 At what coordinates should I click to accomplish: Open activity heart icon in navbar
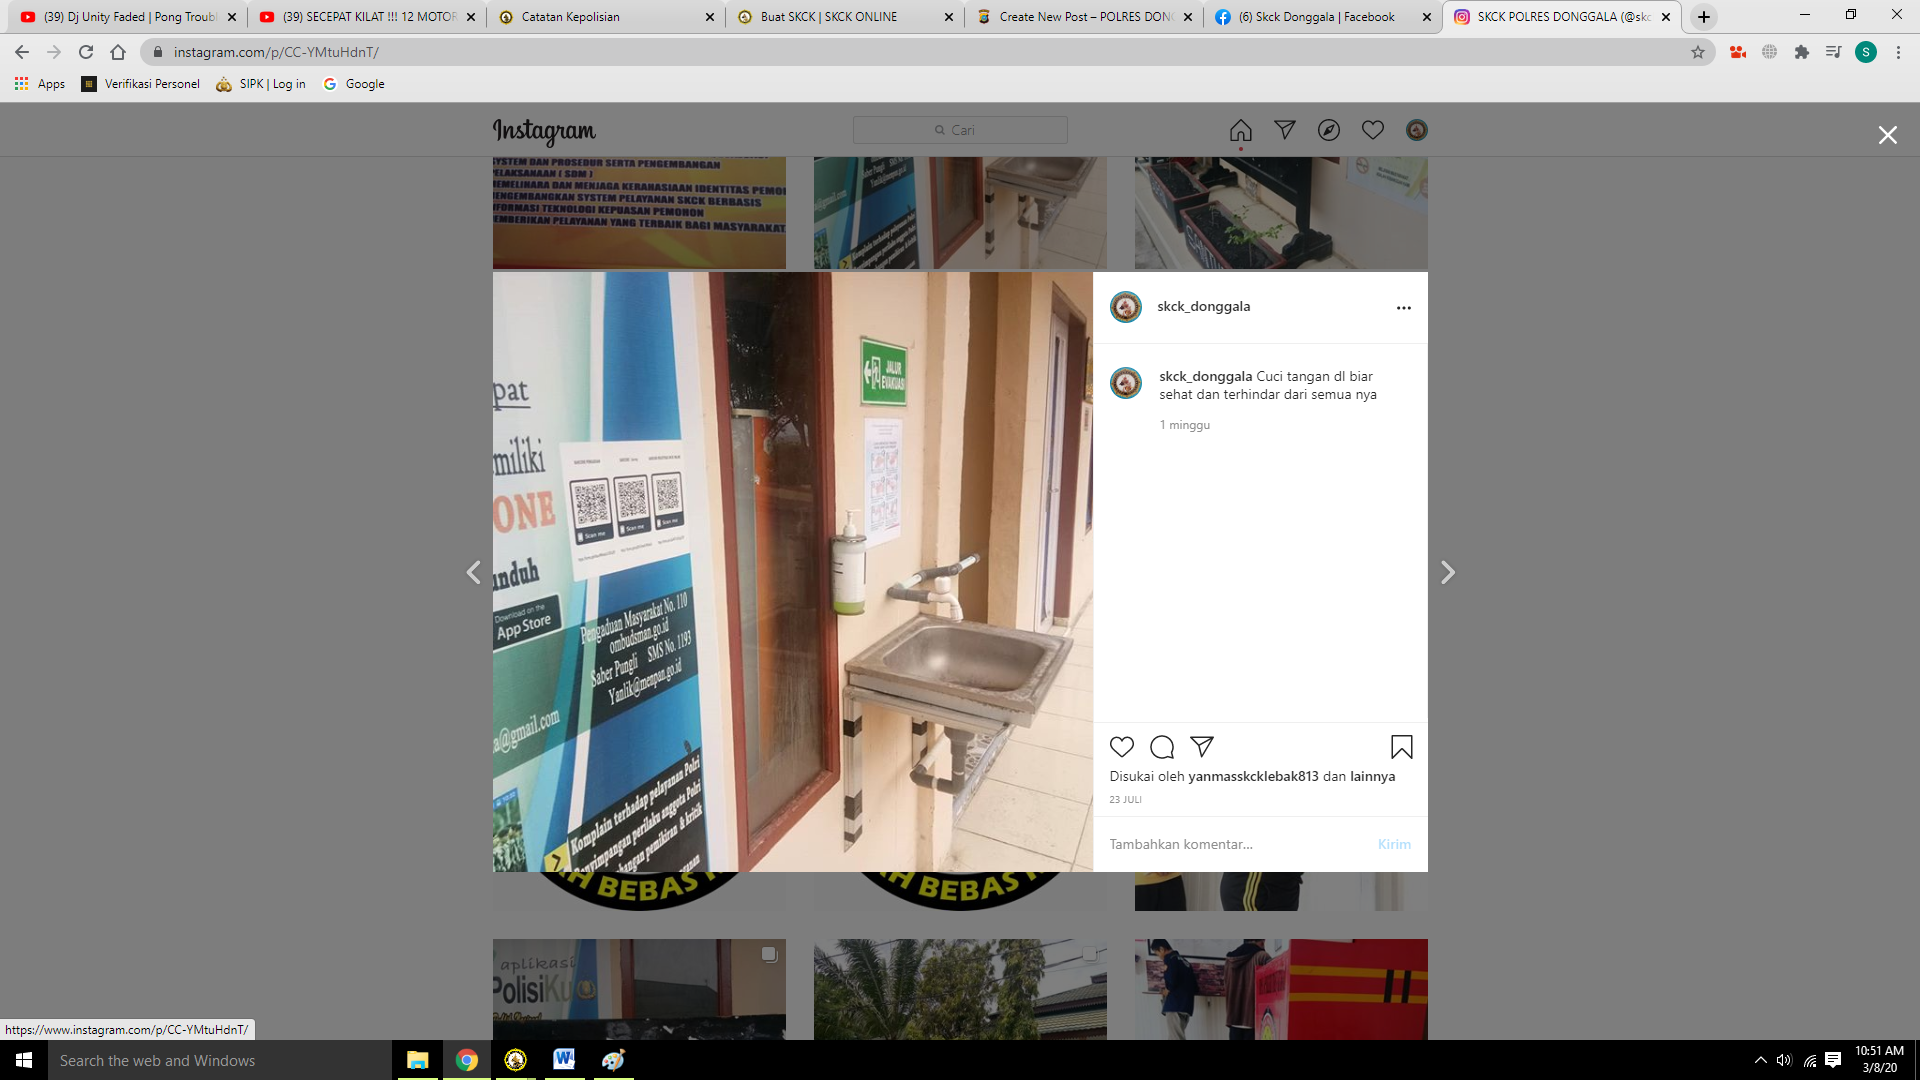1373,131
